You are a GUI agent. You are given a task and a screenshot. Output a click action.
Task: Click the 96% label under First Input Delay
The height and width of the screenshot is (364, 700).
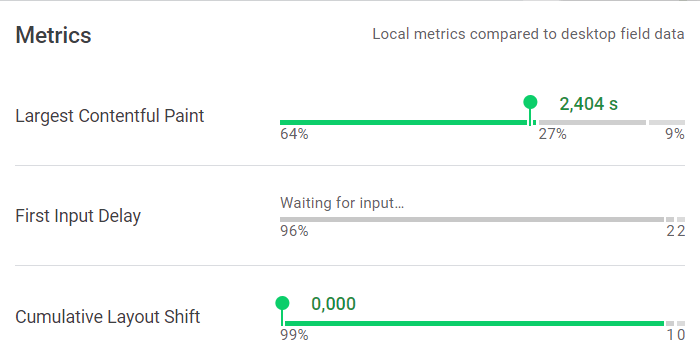[x=294, y=231]
